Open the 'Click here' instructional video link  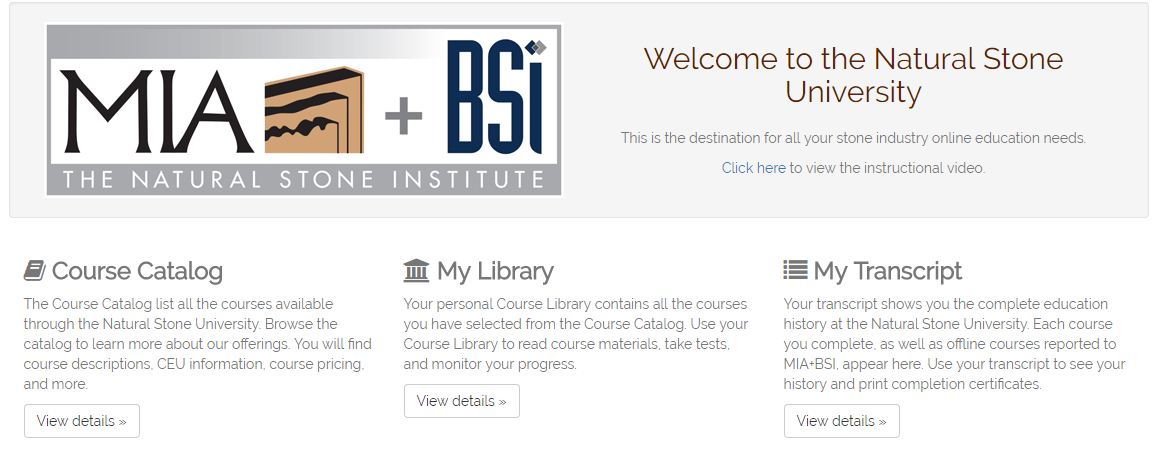(x=753, y=168)
